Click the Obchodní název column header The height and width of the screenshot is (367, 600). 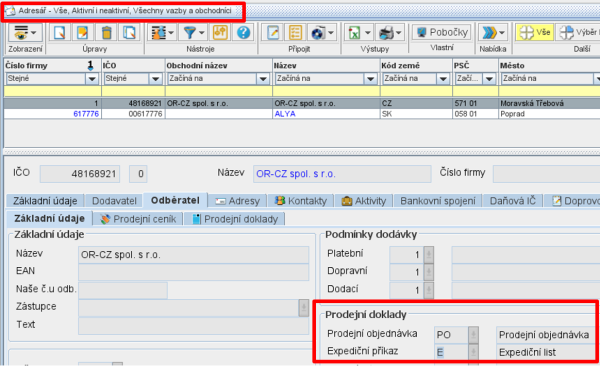coord(218,65)
